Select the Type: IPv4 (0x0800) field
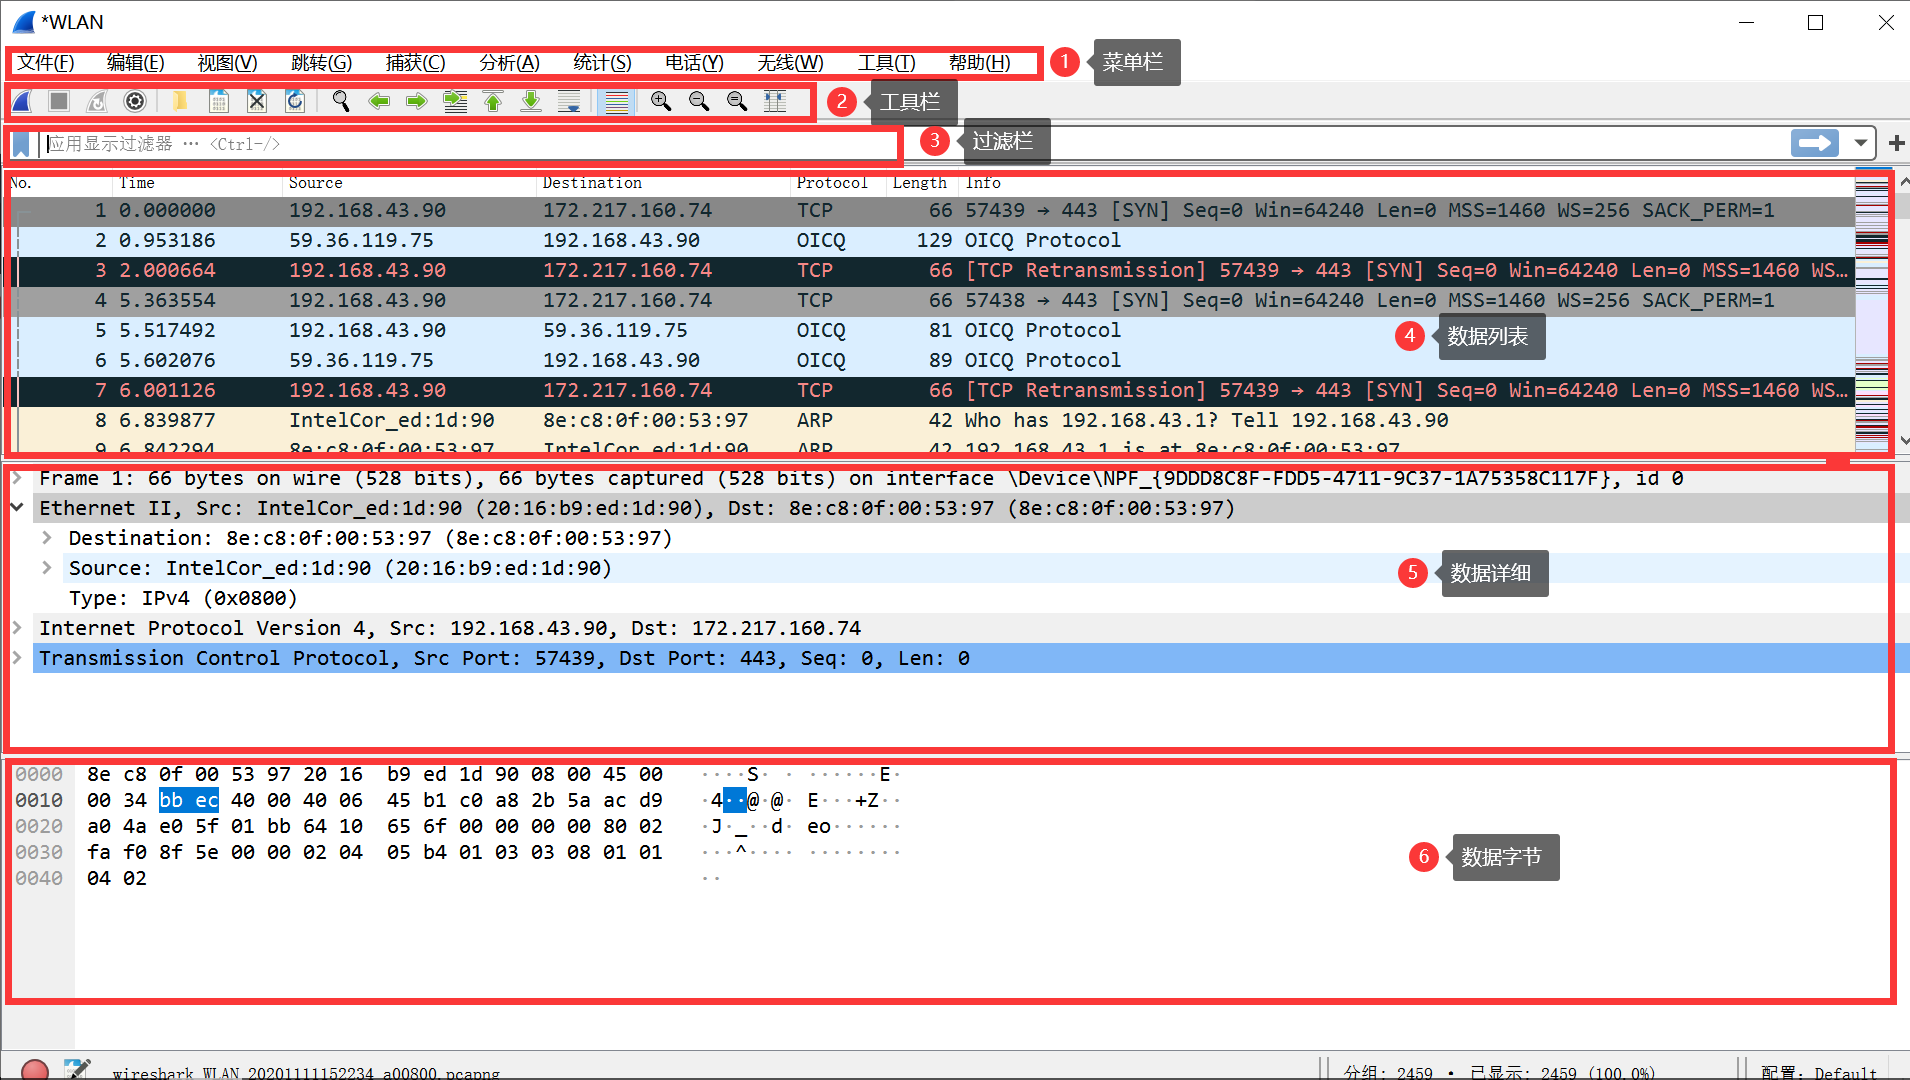The image size is (1910, 1080). tap(183, 598)
